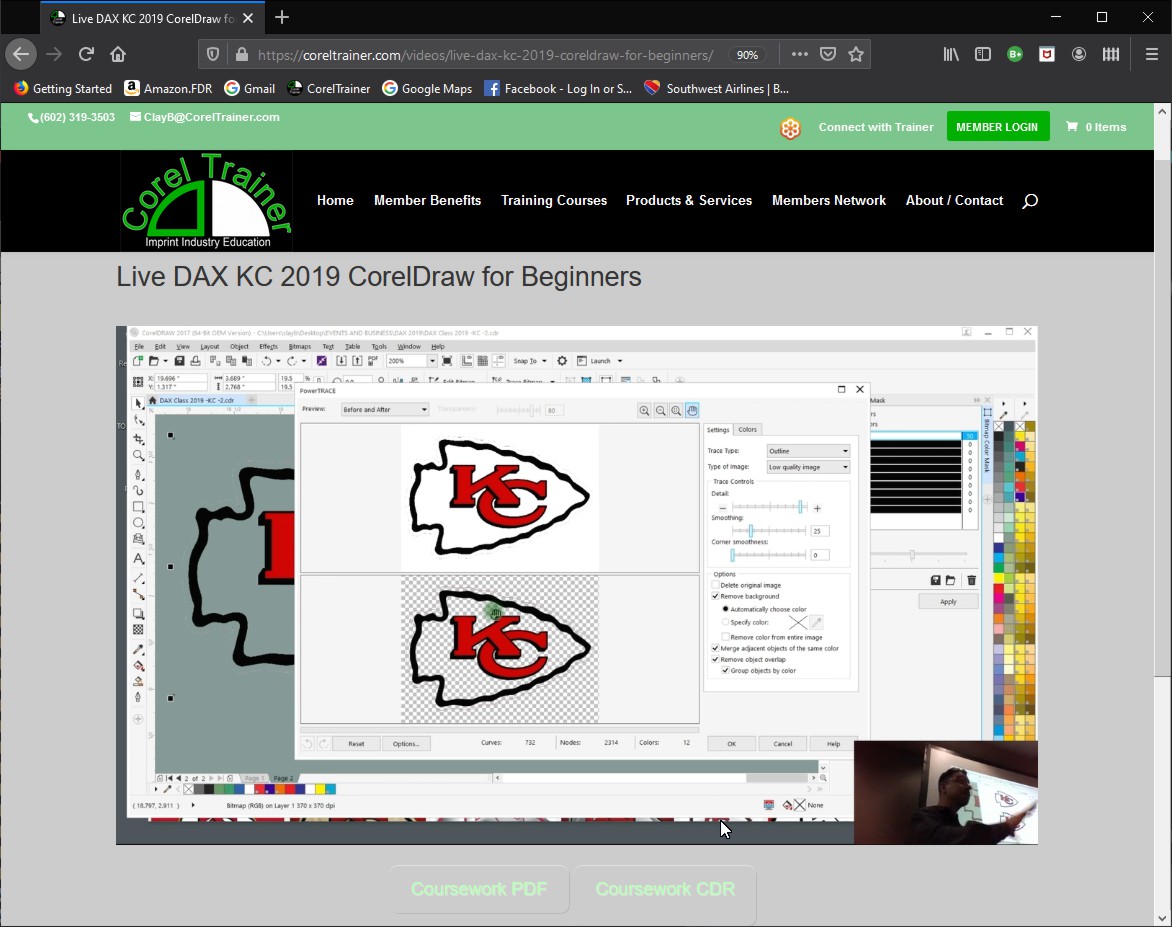Image resolution: width=1172 pixels, height=927 pixels.
Task: Click the browser address bar
Action: point(486,55)
